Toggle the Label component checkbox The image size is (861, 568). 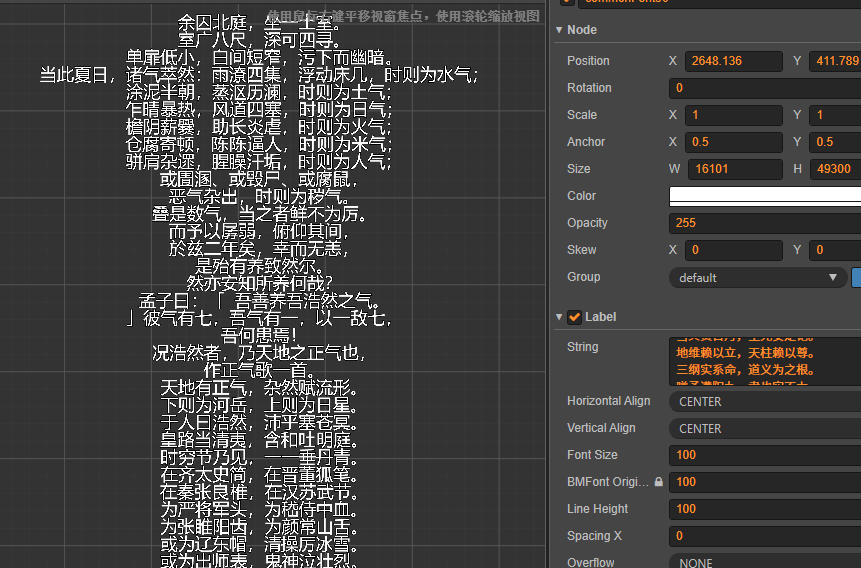click(x=574, y=317)
